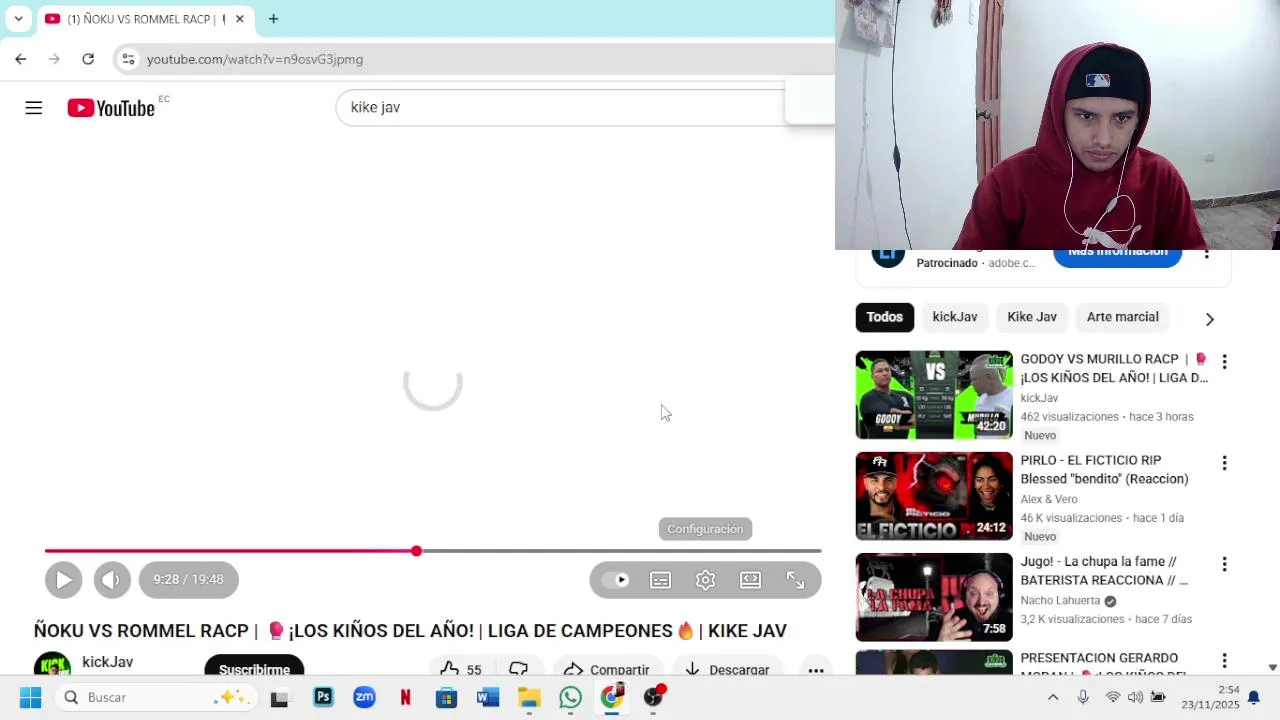Show hidden system tray icons chevron
This screenshot has width=1280, height=720.
[x=1053, y=697]
